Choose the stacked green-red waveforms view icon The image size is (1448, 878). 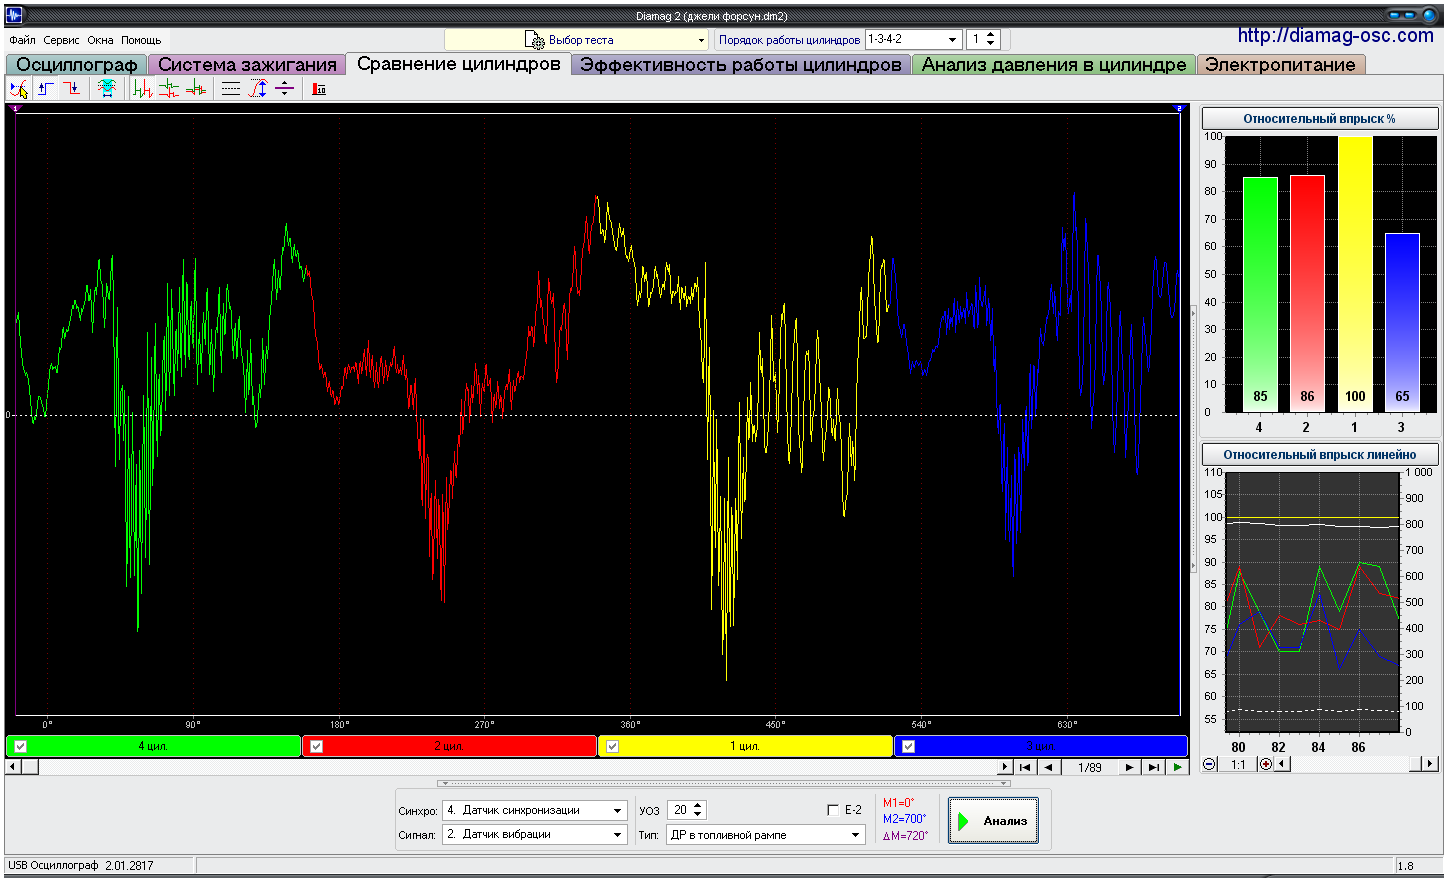tap(169, 89)
